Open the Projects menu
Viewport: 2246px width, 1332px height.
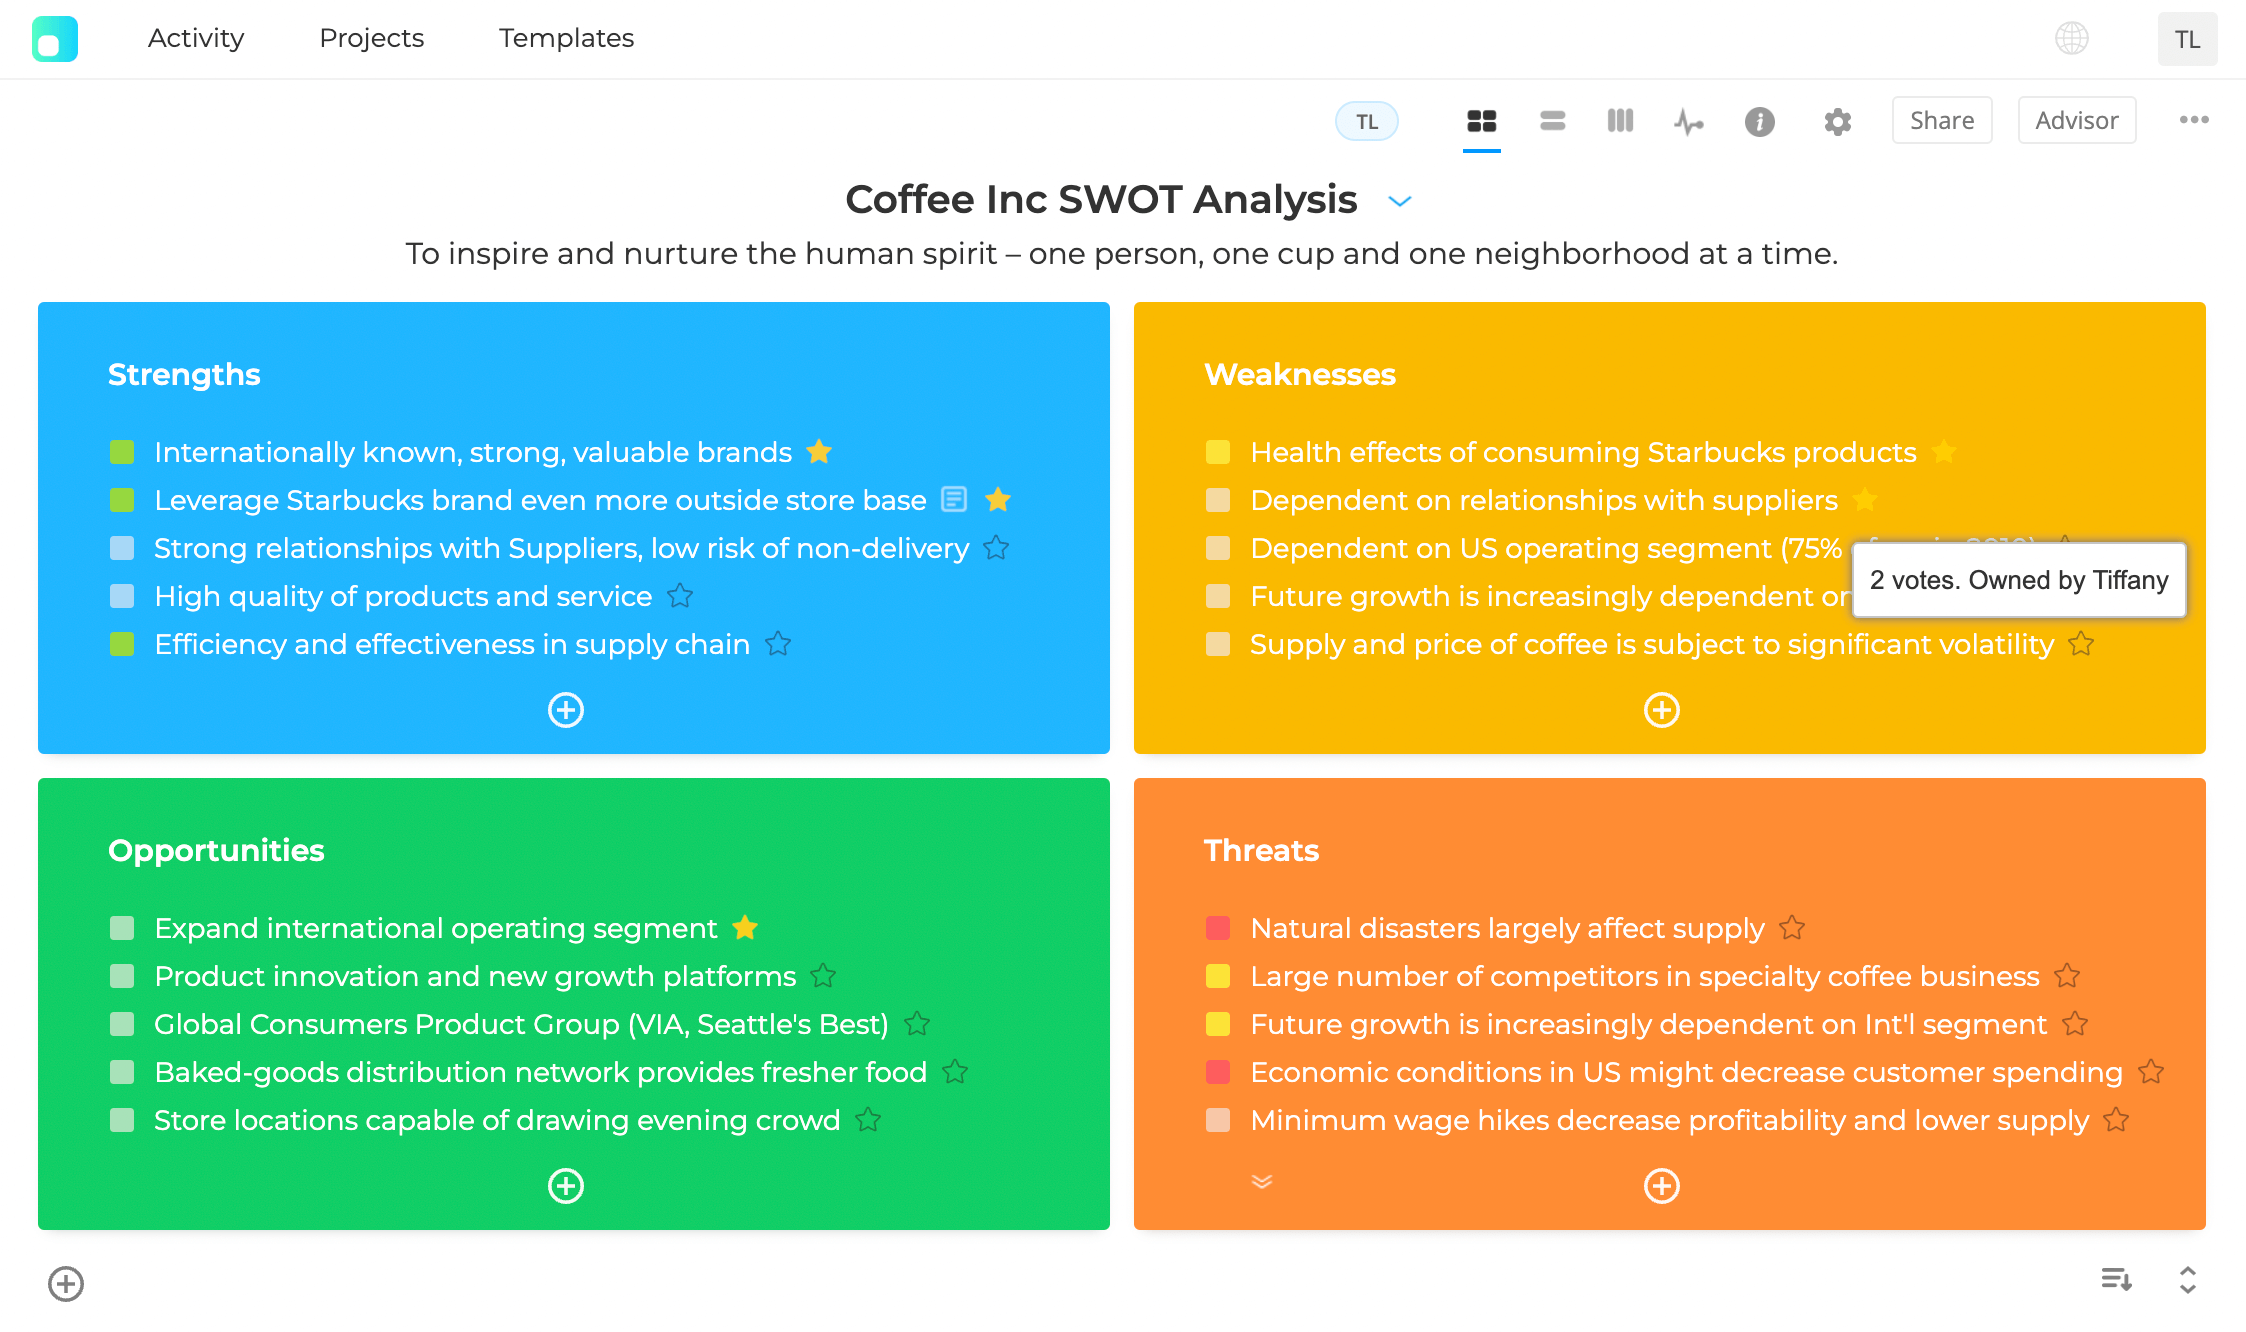[x=372, y=38]
